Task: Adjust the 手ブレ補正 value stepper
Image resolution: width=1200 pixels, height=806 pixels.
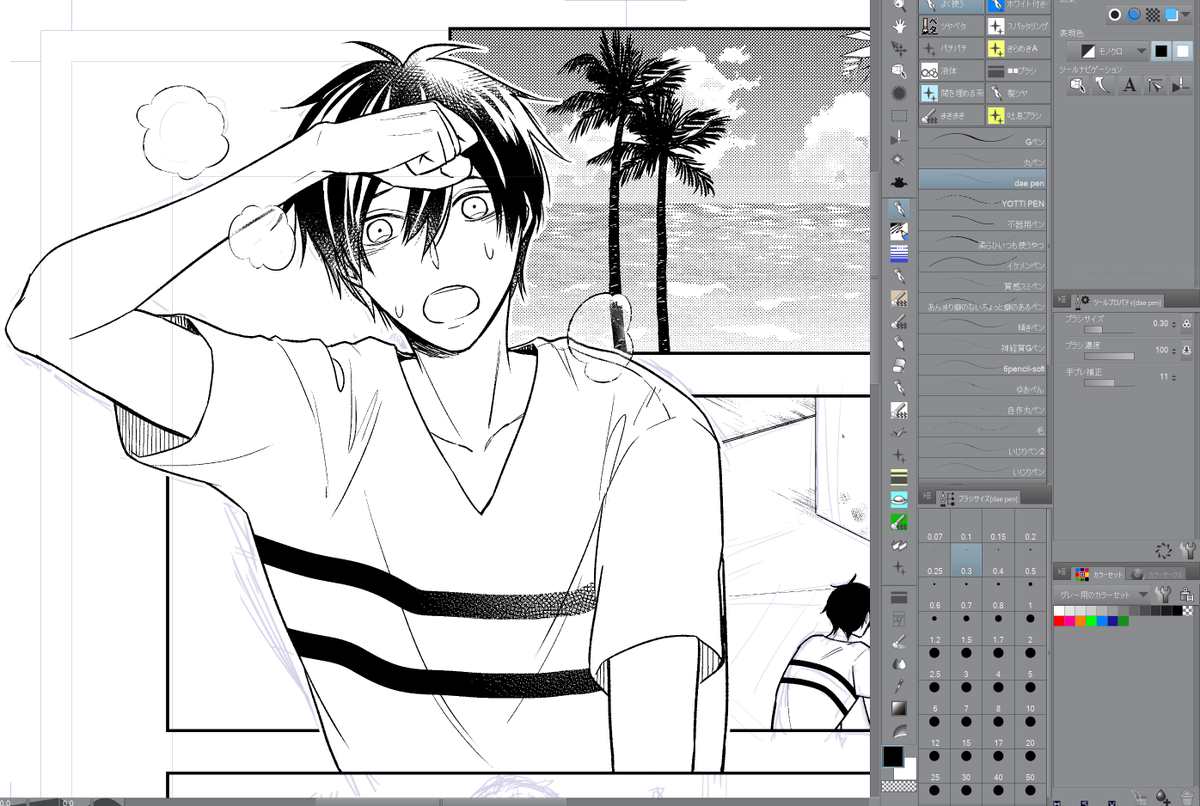Action: tap(1173, 376)
